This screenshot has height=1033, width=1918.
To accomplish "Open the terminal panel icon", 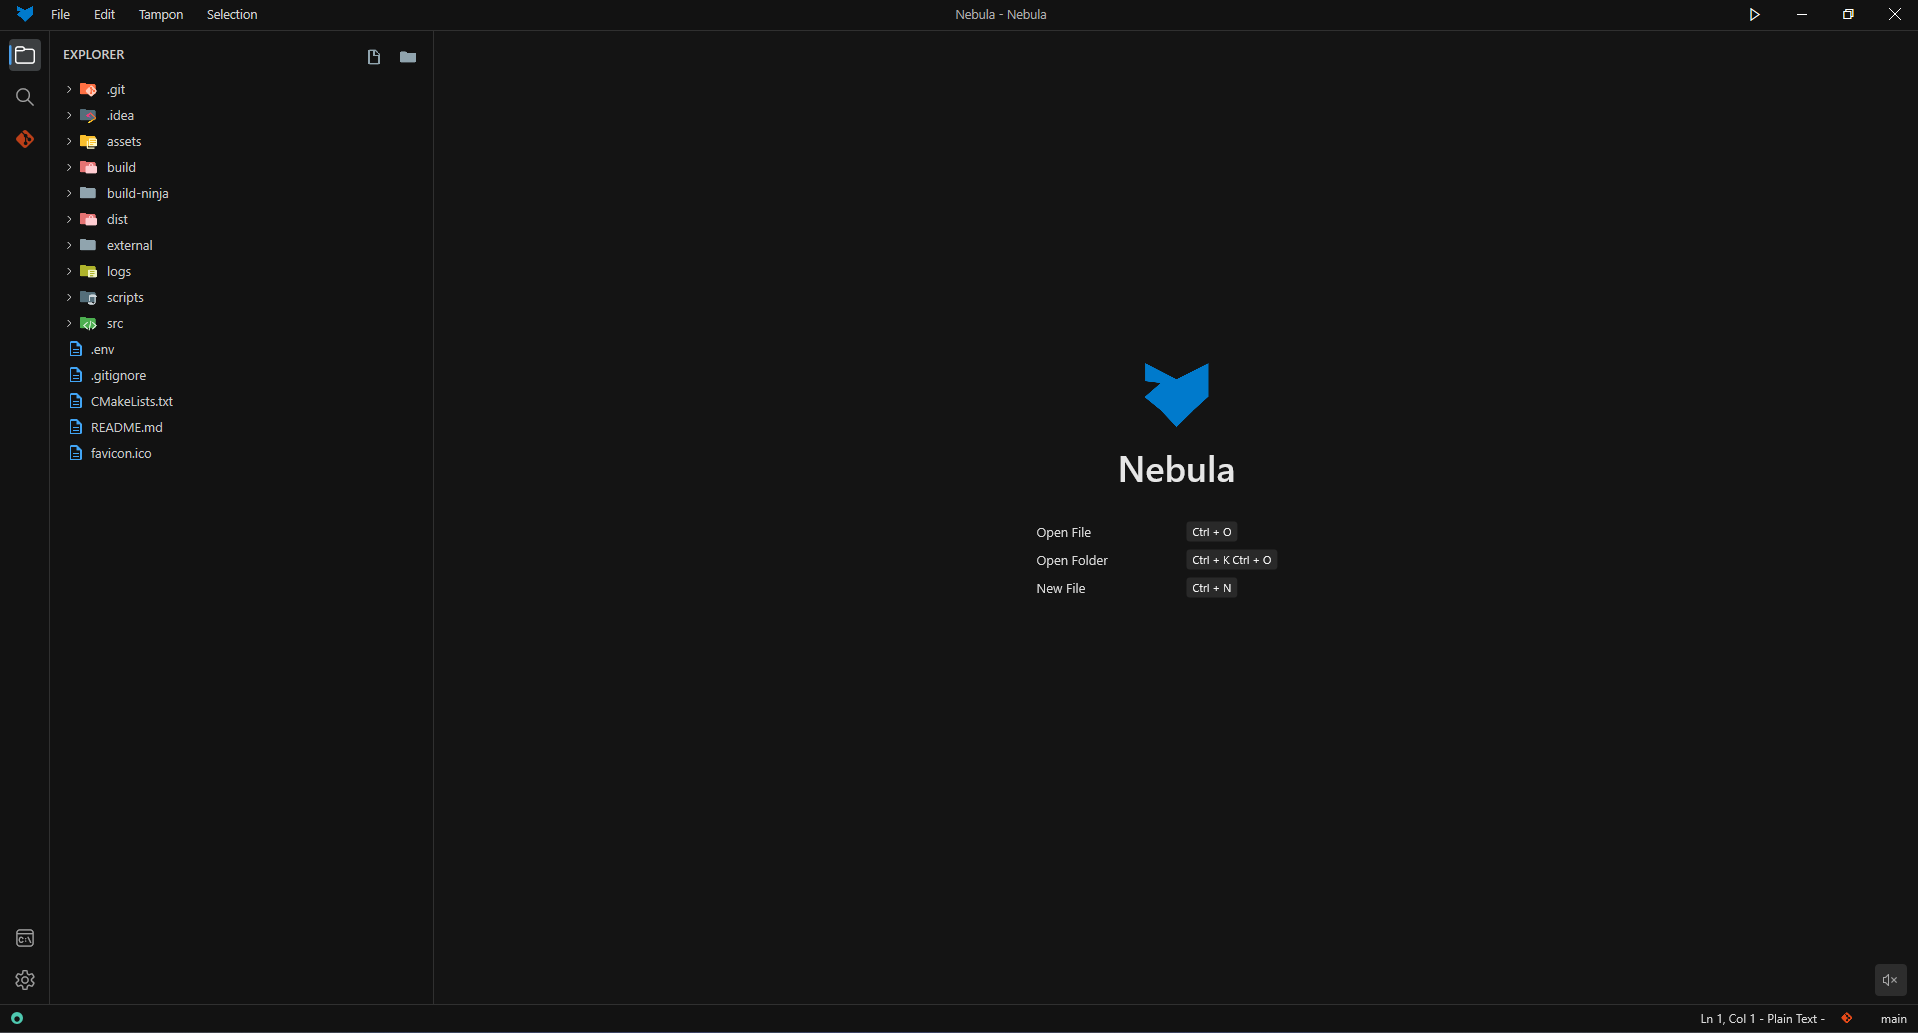I will point(25,938).
